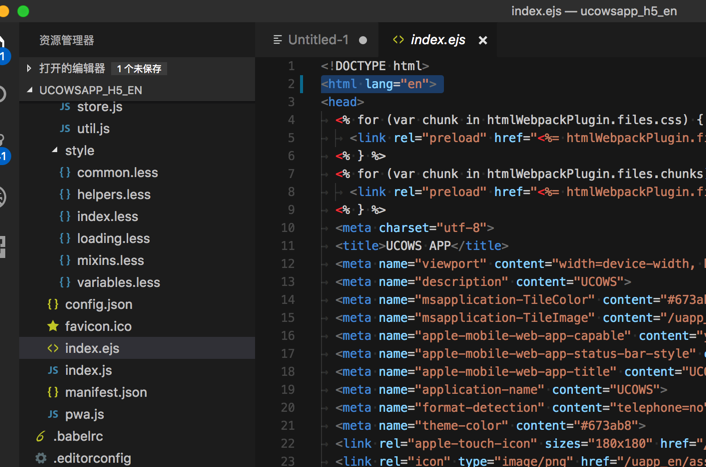The width and height of the screenshot is (706, 467).
Task: Open config.json in the explorer
Action: click(98, 304)
